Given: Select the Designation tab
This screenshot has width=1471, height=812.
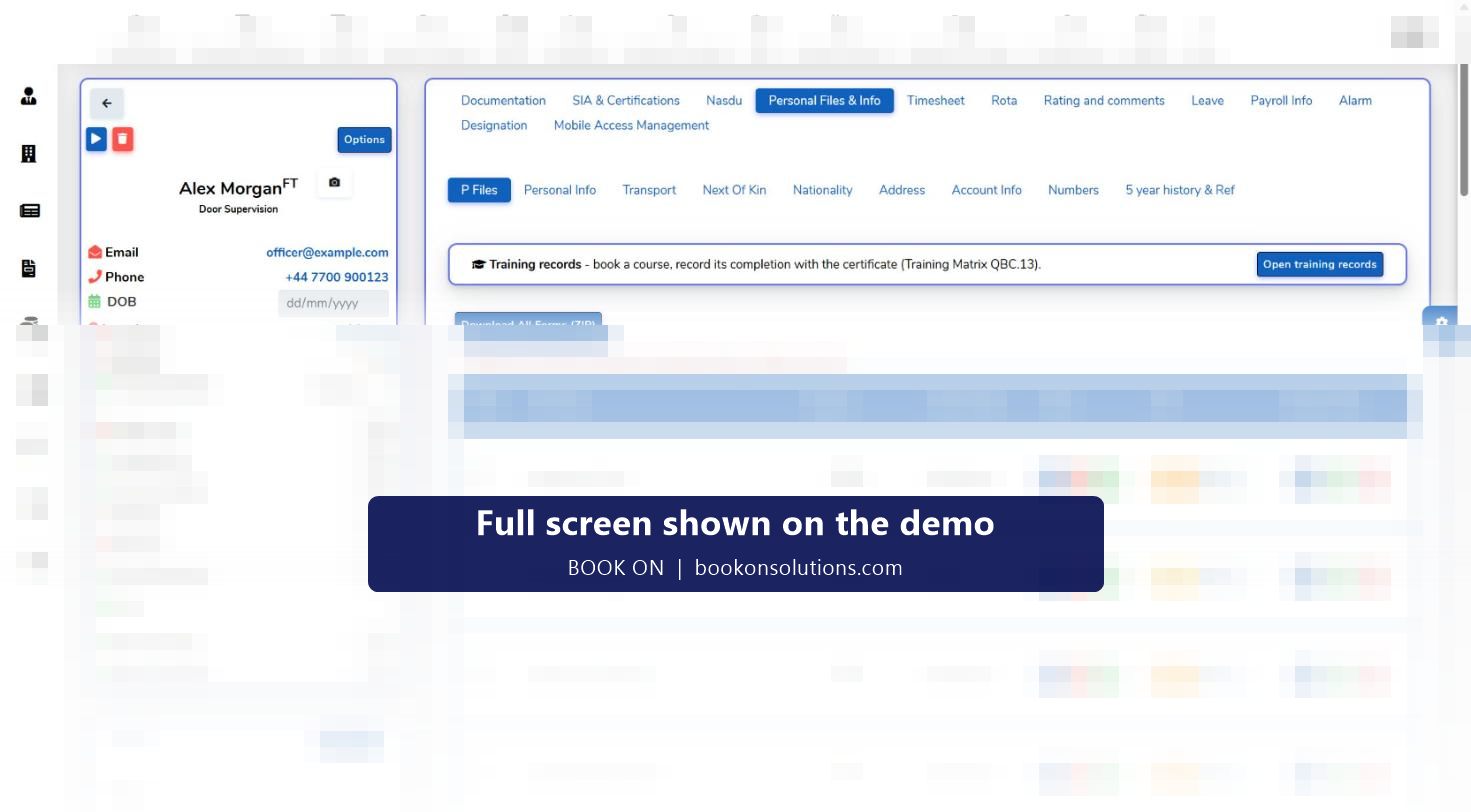Looking at the screenshot, I should coord(494,125).
